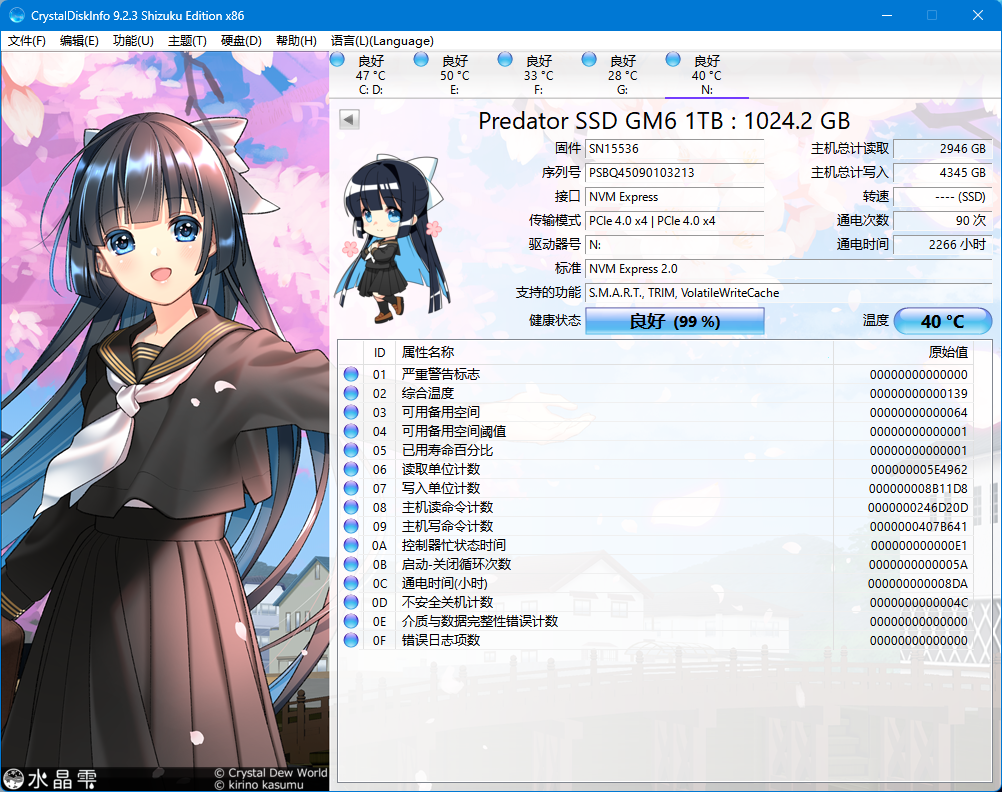Screen dimensions: 1002x792
Task: Click the 通电次数 value 90 次
Action: click(x=943, y=221)
